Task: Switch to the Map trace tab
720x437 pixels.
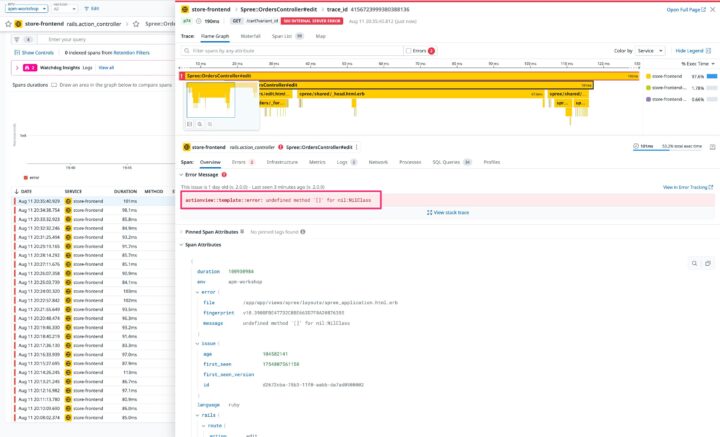Action: (x=321, y=36)
